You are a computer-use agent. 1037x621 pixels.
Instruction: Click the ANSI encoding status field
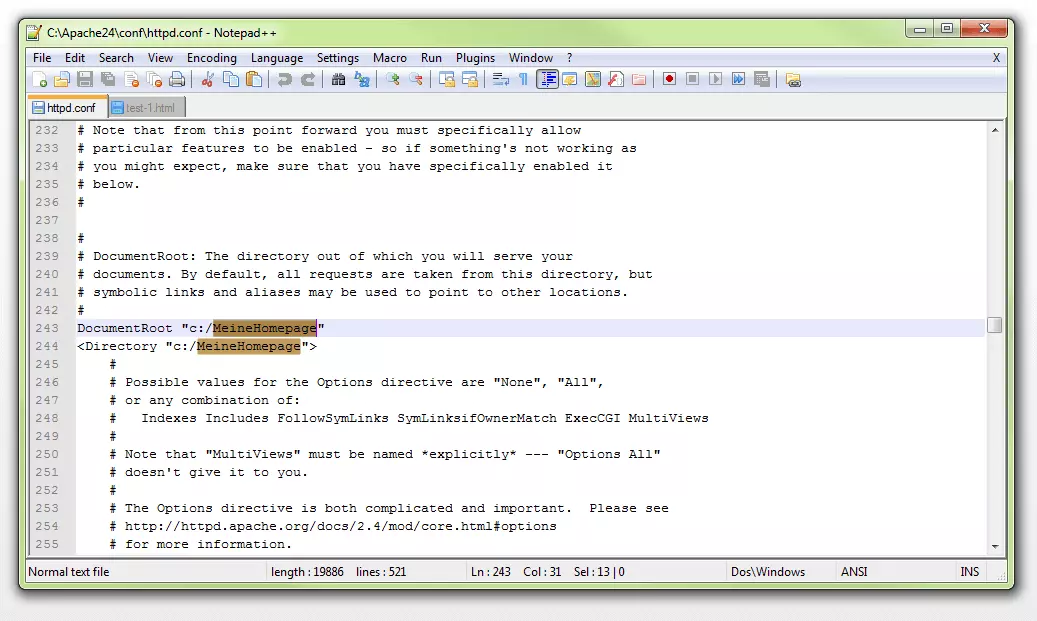coord(854,571)
